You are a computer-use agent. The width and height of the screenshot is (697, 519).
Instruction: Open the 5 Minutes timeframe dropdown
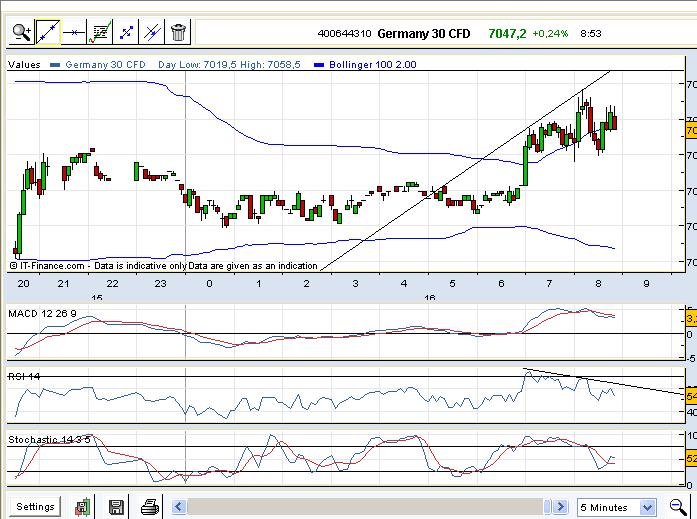tap(617, 507)
